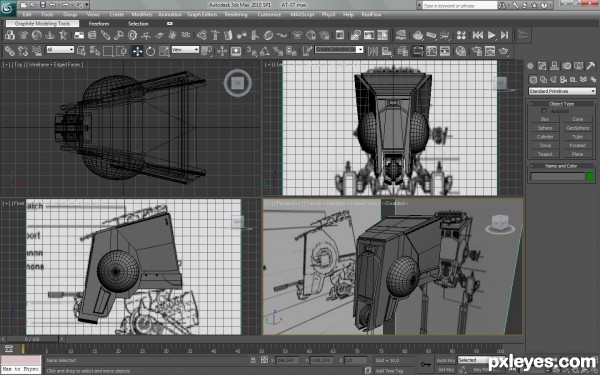Click the Render Production teapot icon
600x375 pixels.
[504, 51]
